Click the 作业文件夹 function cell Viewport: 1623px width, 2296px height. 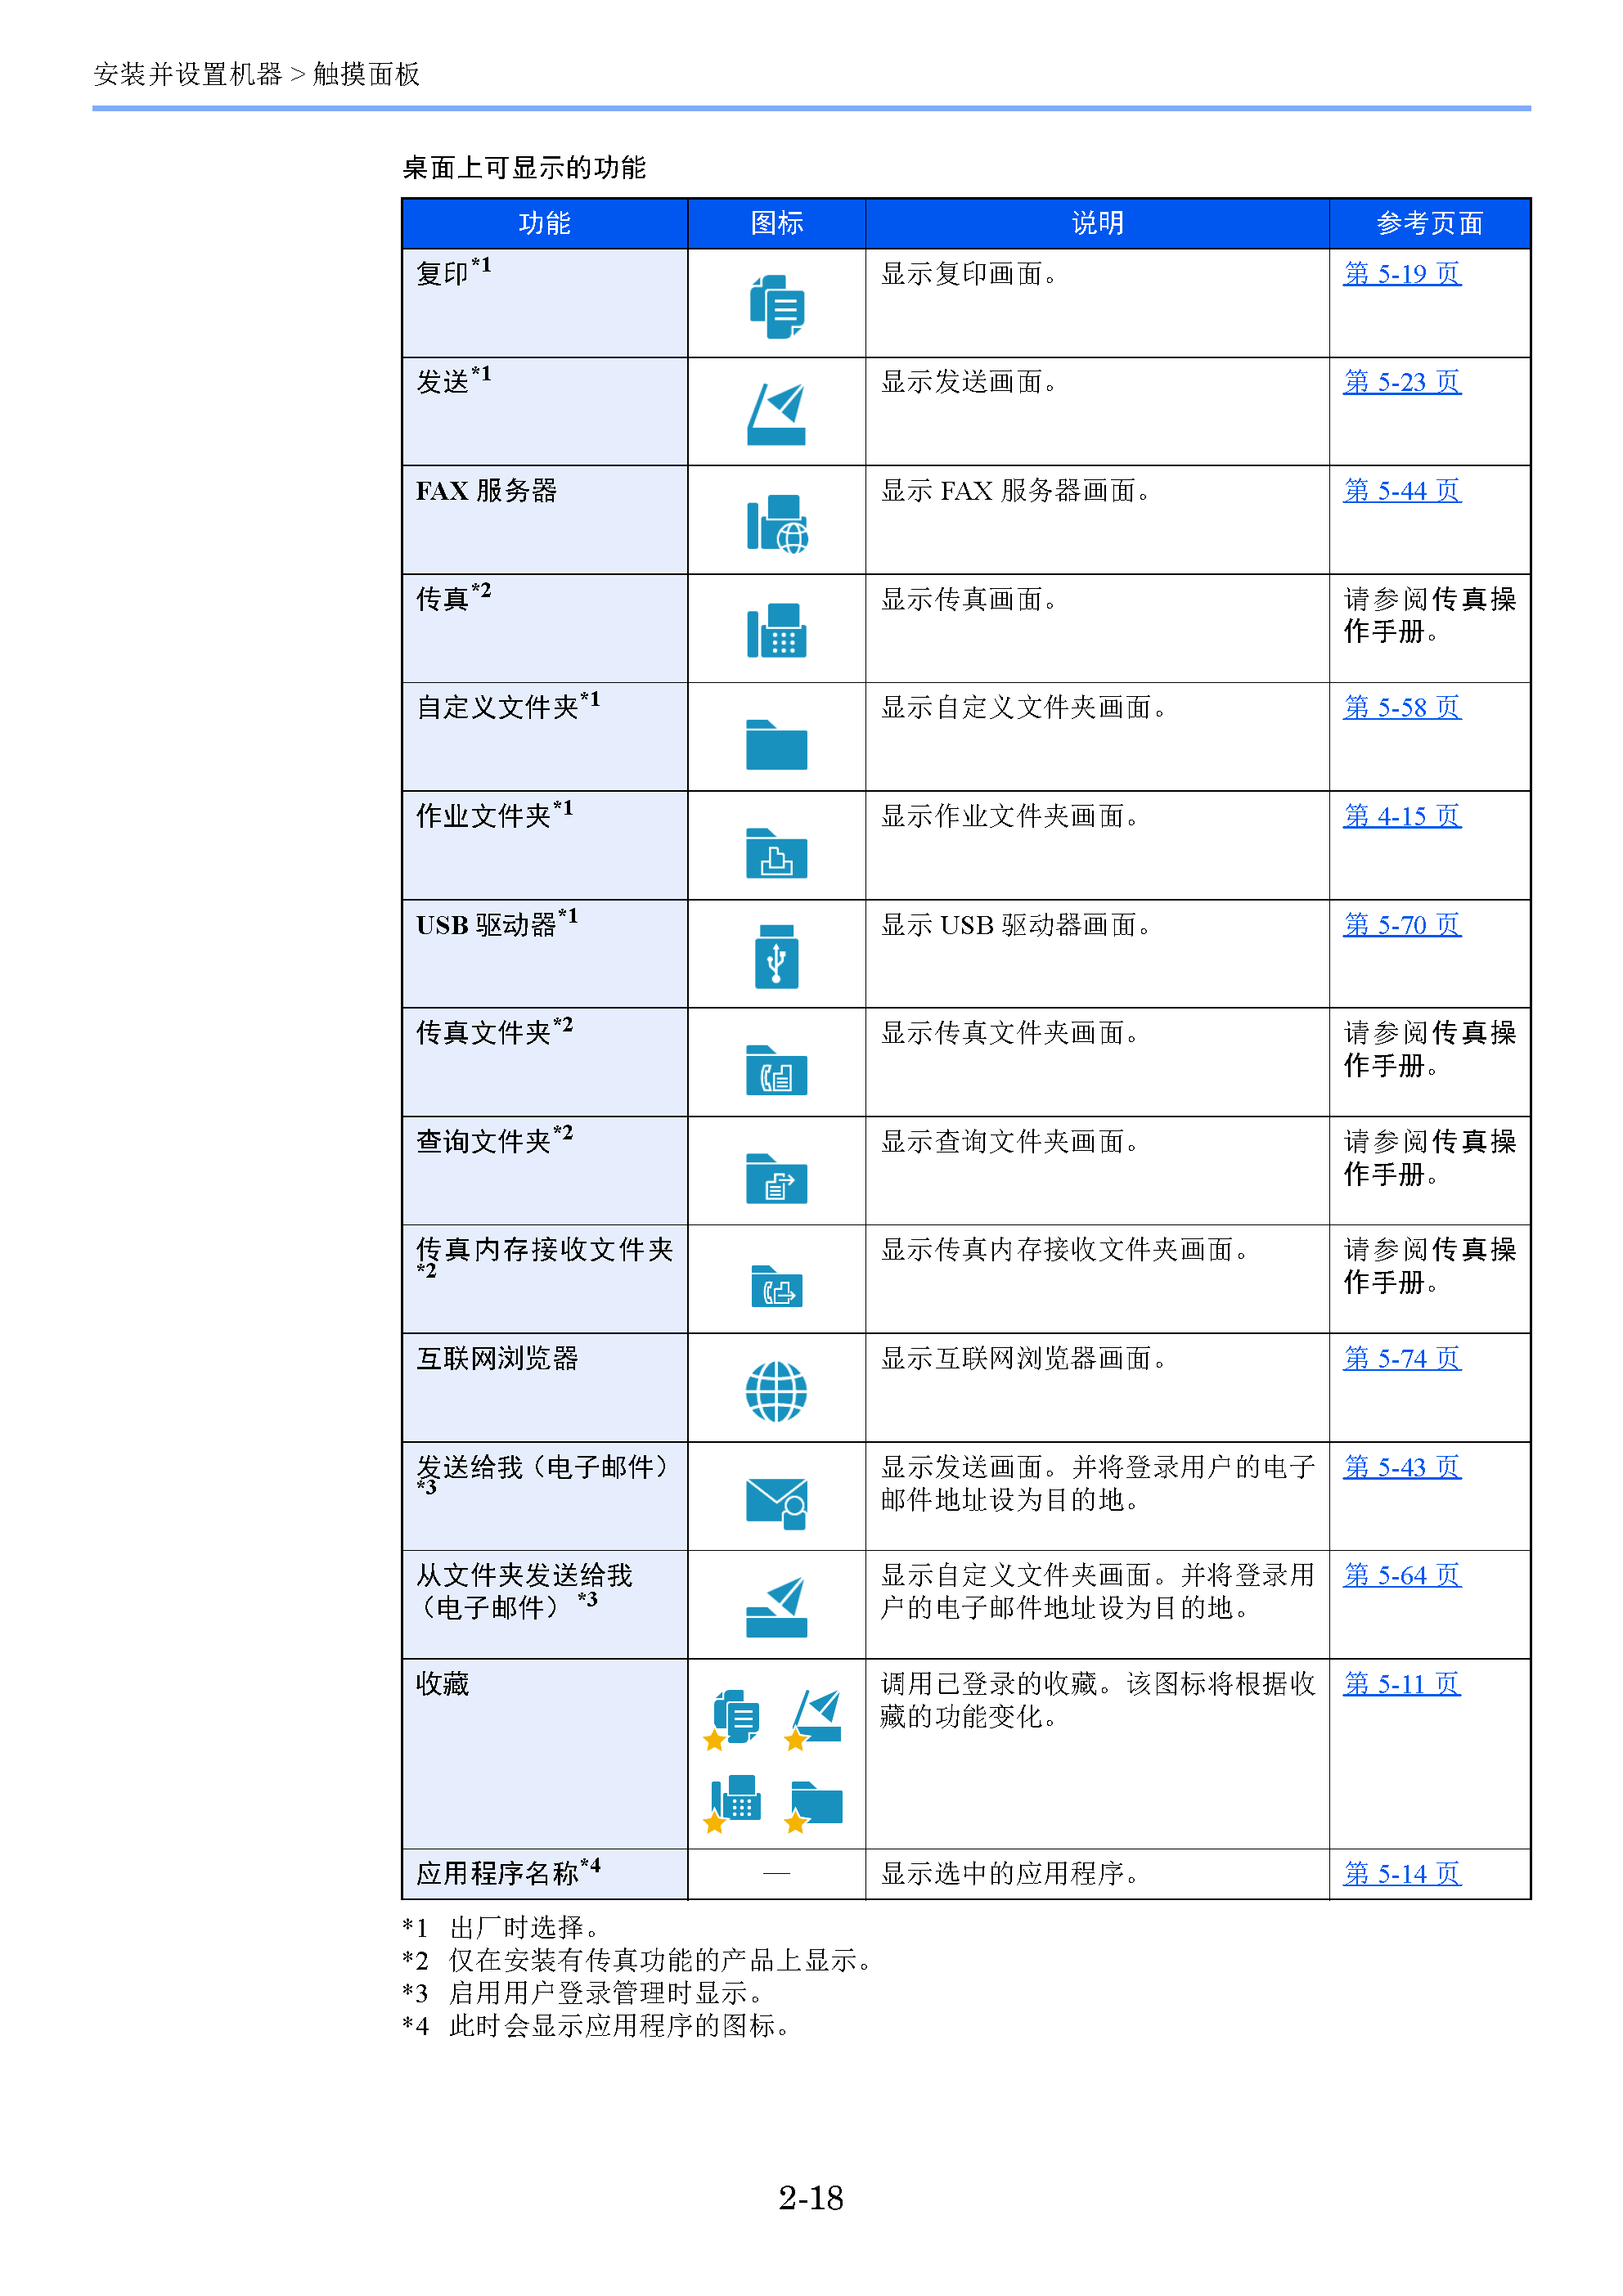pyautogui.click(x=545, y=845)
